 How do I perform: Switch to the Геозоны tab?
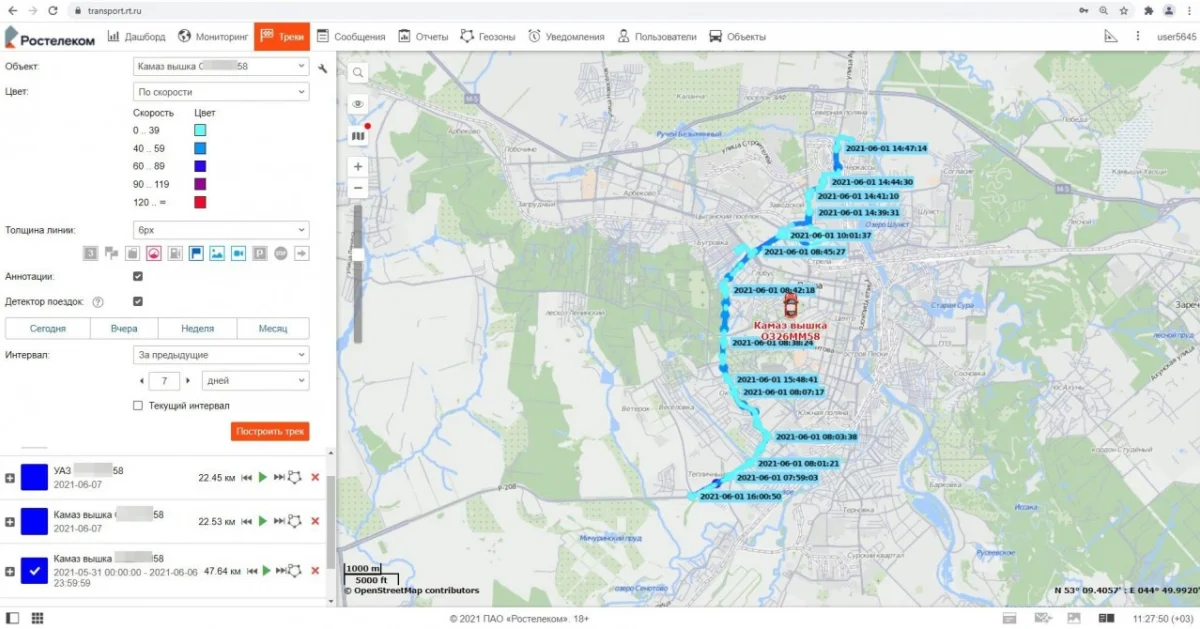pos(488,37)
